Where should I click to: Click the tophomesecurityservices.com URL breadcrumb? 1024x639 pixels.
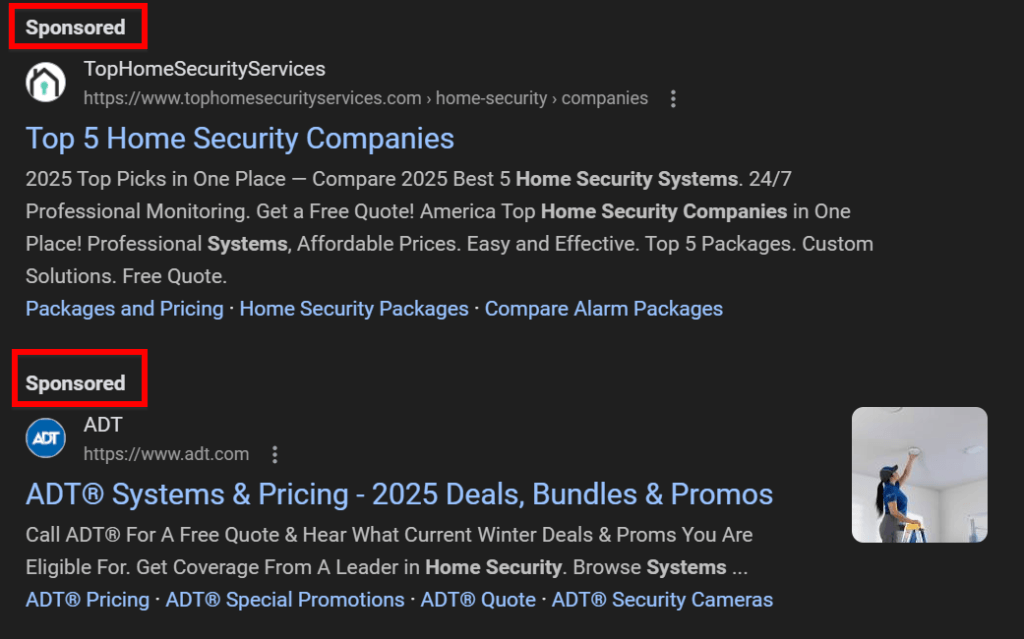pos(365,99)
